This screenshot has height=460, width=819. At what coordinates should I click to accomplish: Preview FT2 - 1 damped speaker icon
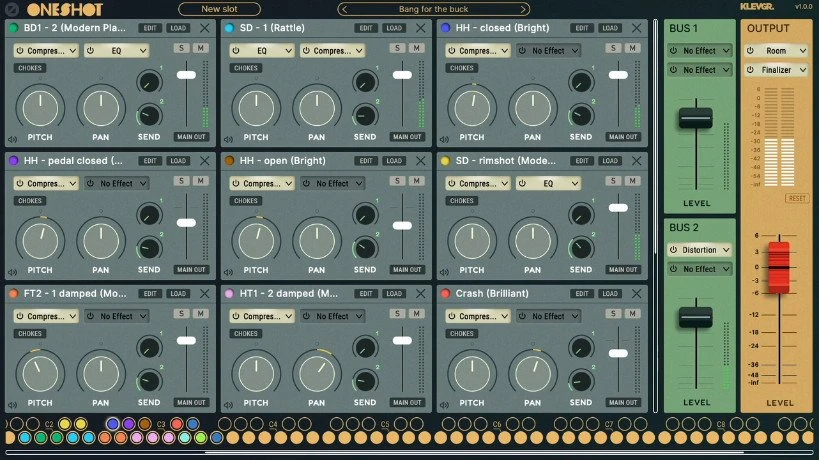[x=13, y=405]
